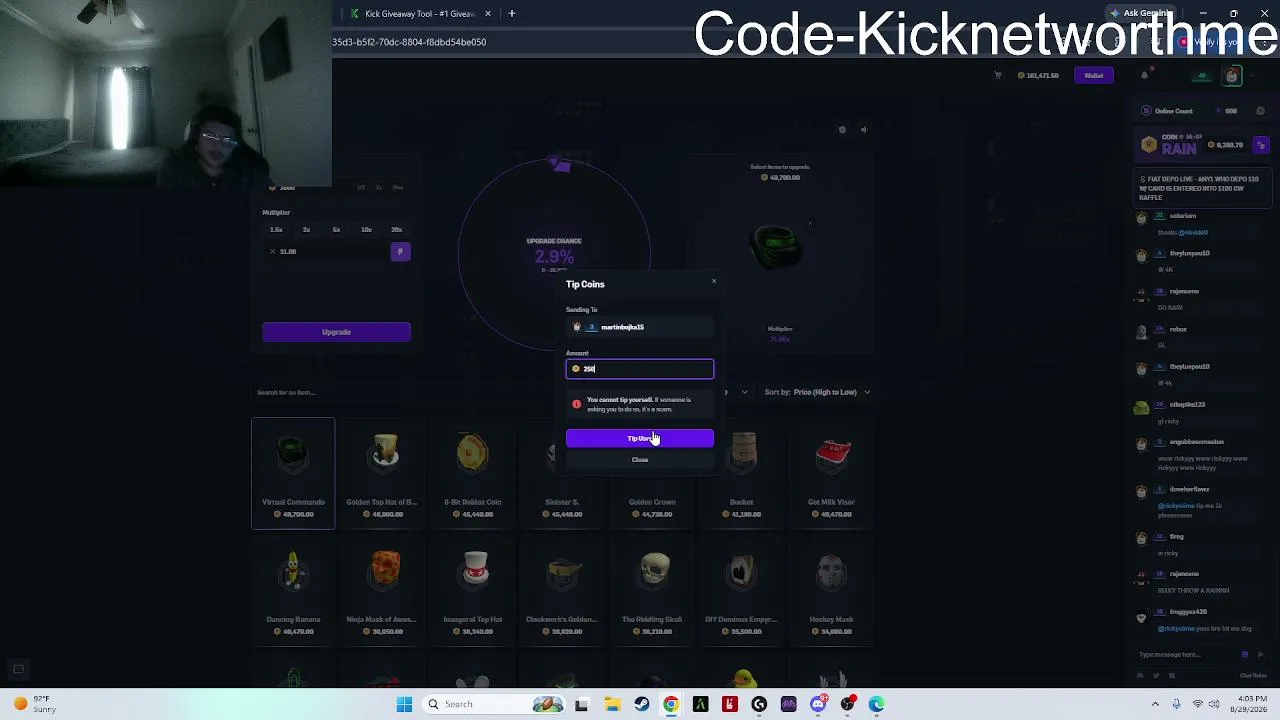
Task: Select The Riddling Skull item
Action: click(x=652, y=591)
